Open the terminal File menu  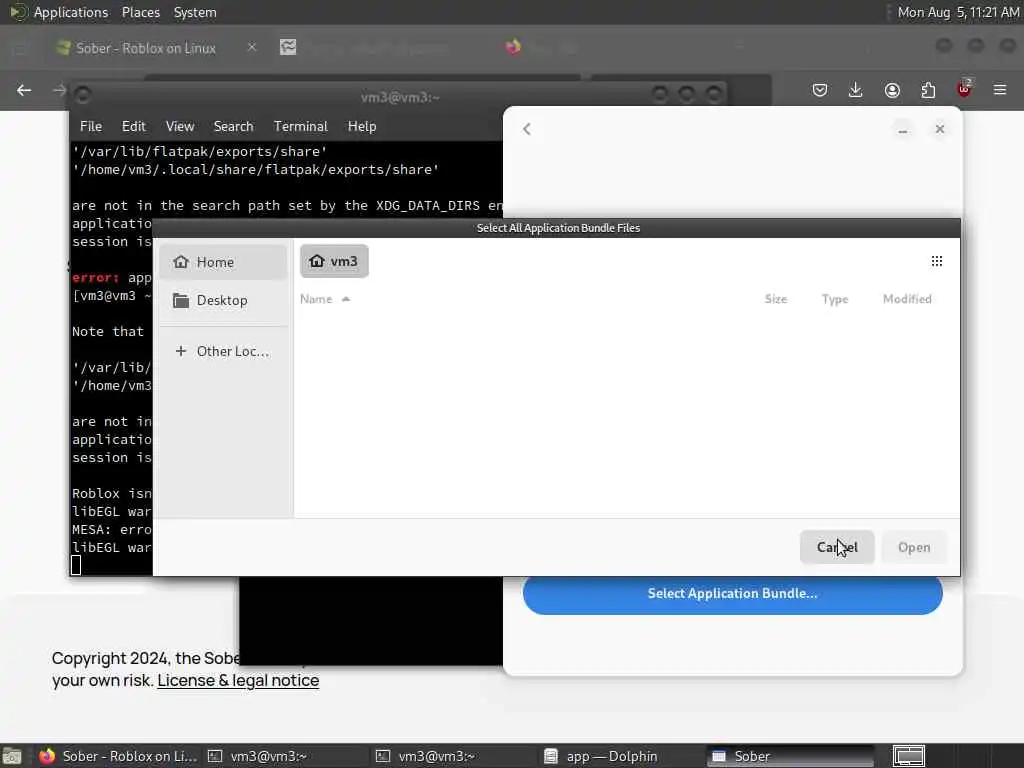pos(91,127)
